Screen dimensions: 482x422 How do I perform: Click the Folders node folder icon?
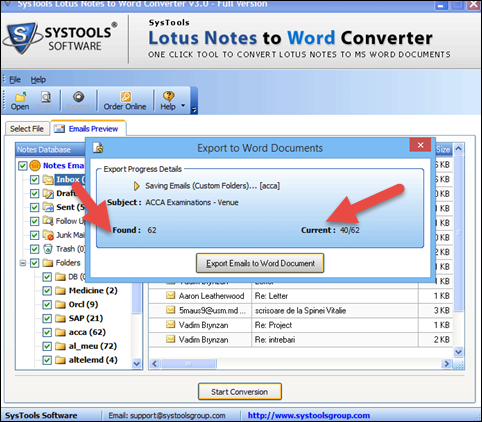click(48, 263)
